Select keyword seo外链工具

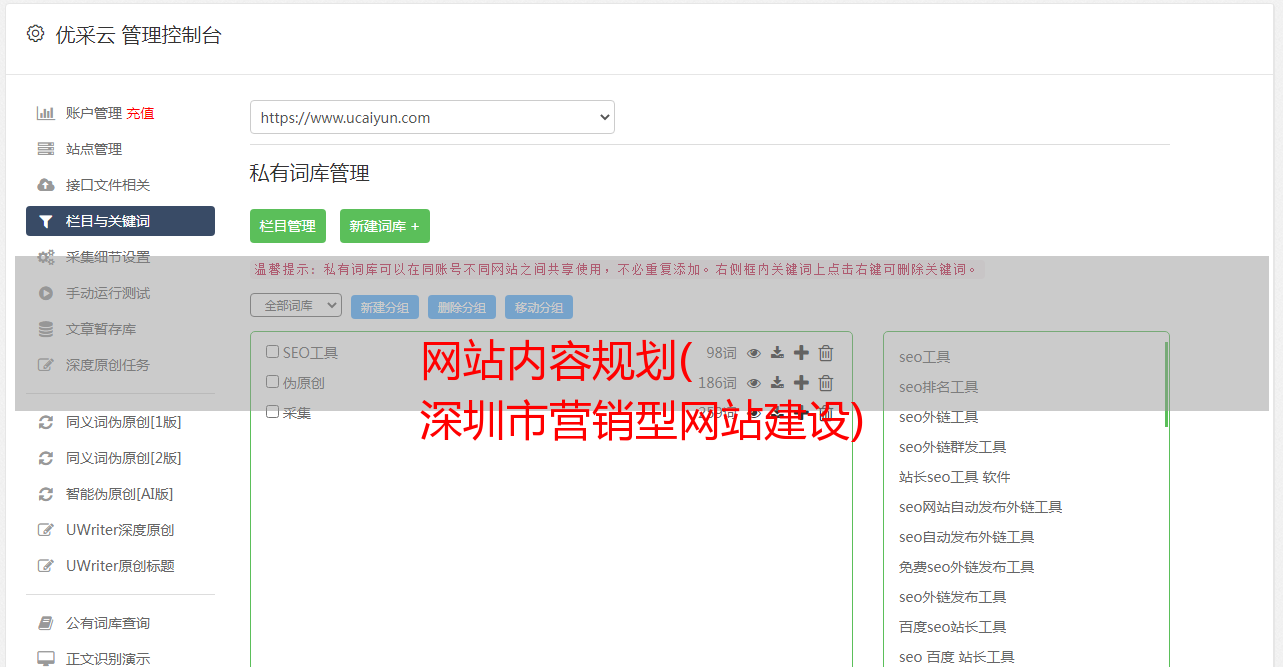click(x=938, y=417)
